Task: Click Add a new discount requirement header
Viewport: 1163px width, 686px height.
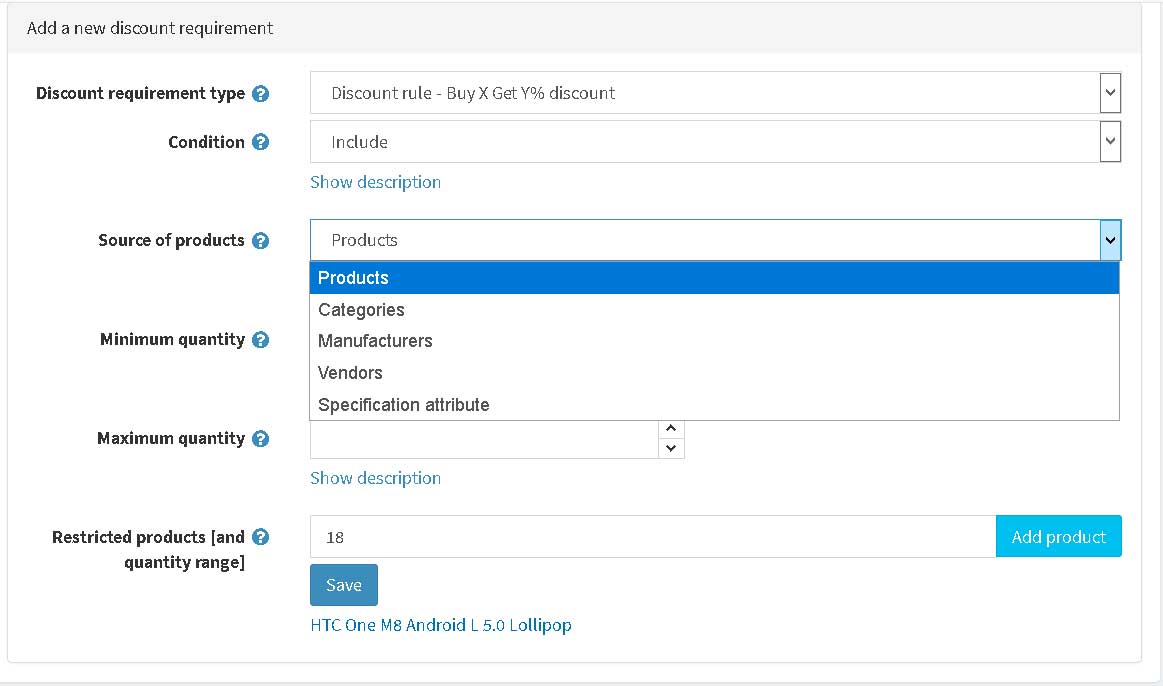Action: tap(150, 28)
